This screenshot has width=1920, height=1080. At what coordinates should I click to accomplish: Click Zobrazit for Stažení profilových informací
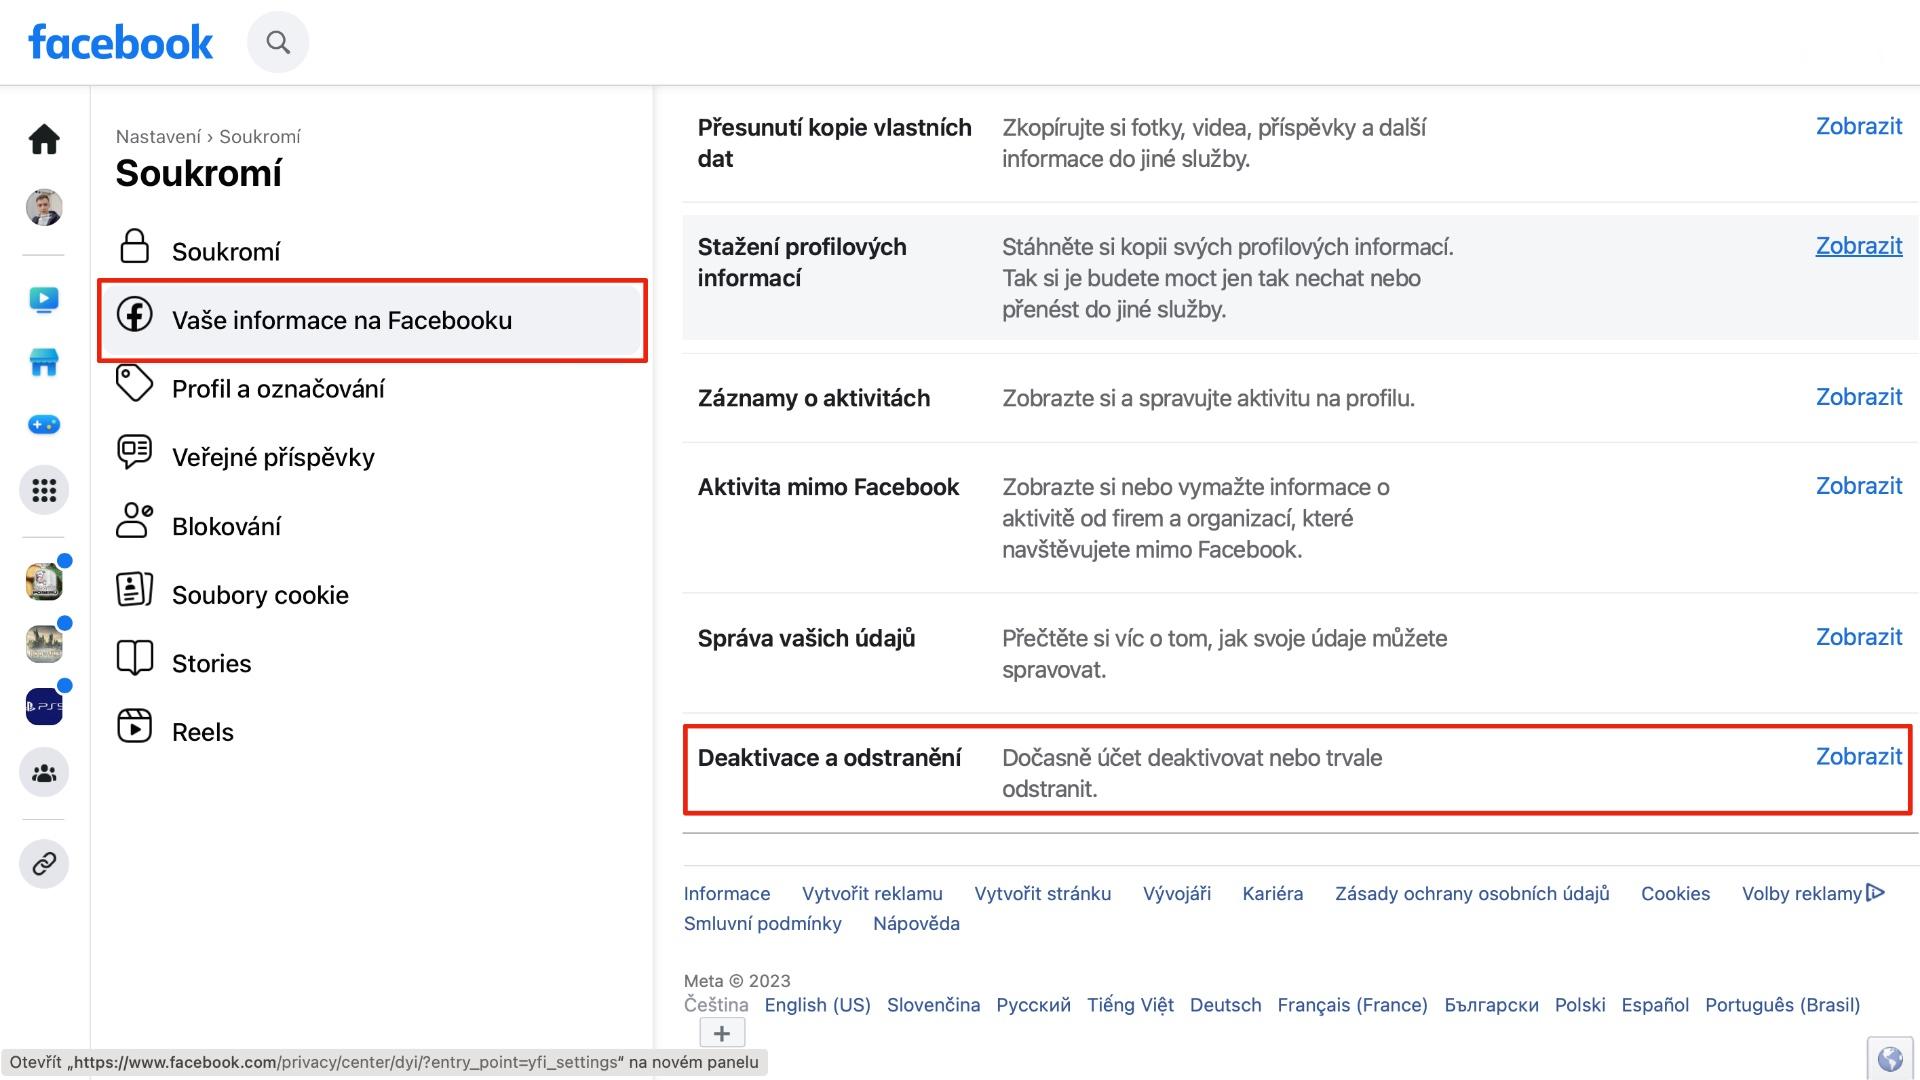(1859, 246)
